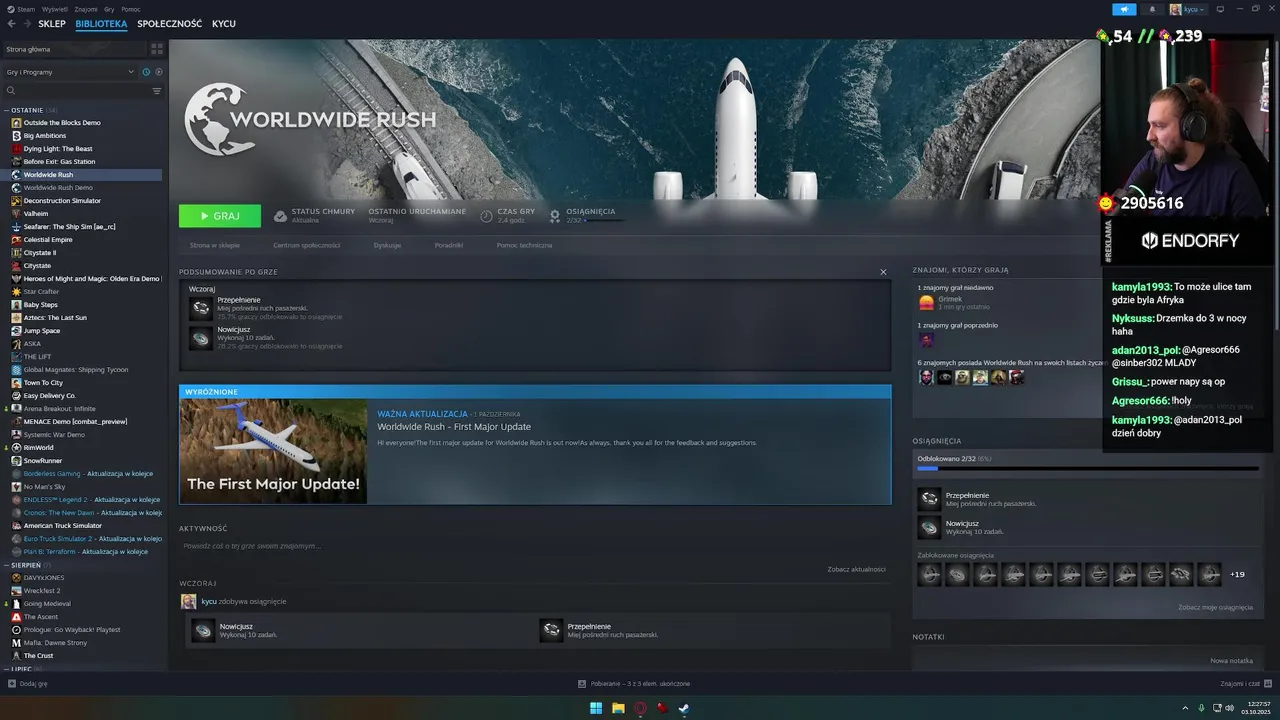The width and height of the screenshot is (1280, 720).
Task: Sort library by recent activity clock icon
Action: 146,72
